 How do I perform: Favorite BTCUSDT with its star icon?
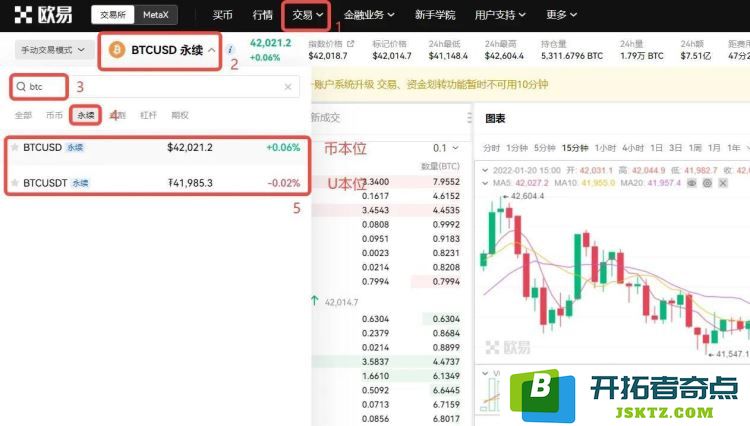tap(15, 183)
